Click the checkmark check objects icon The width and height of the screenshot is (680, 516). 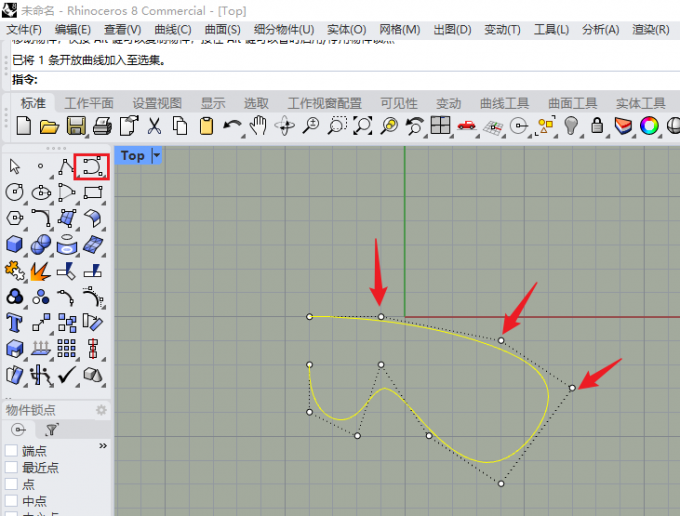(x=66, y=375)
